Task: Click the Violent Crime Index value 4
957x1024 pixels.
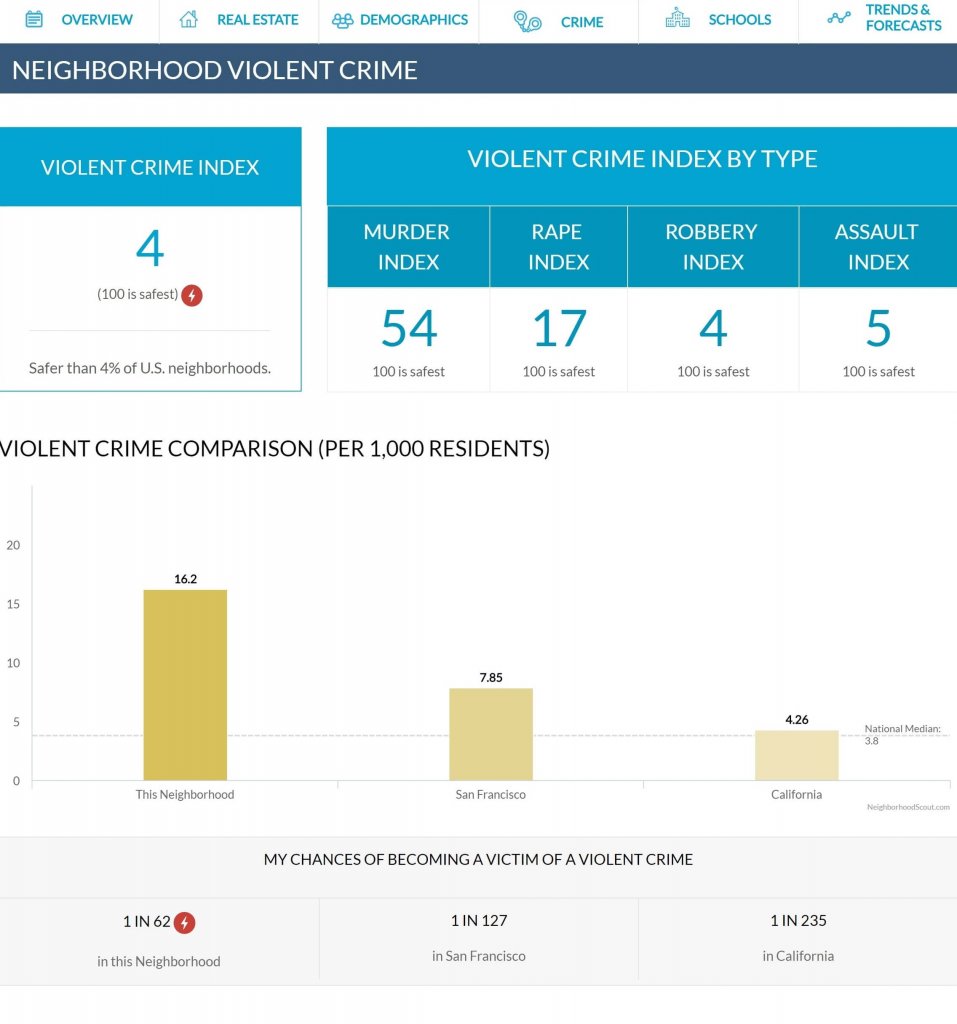Action: 149,249
